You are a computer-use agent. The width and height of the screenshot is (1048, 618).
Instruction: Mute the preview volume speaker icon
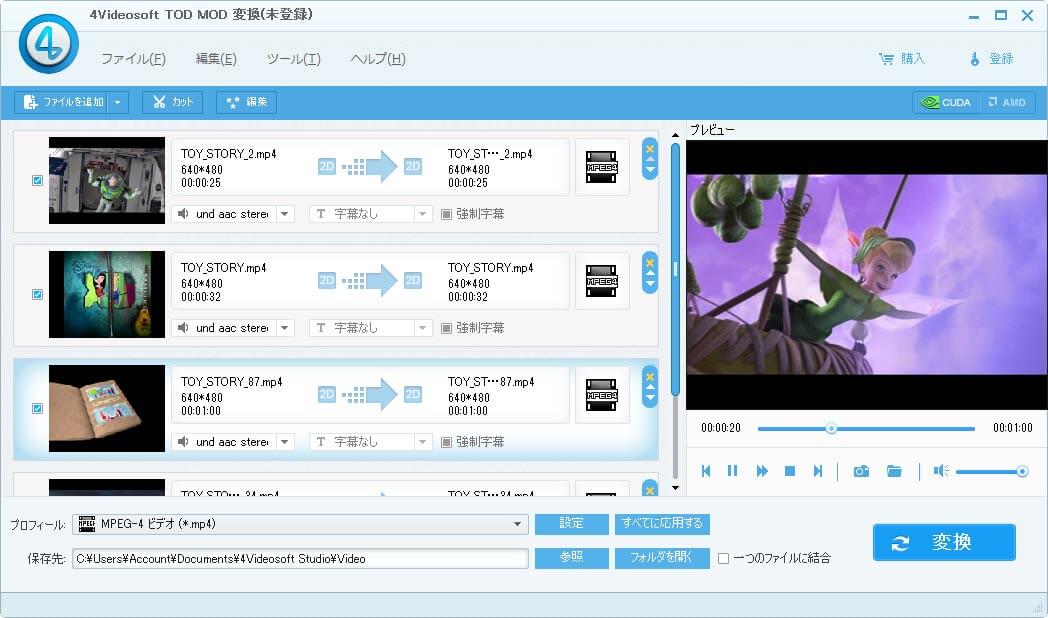pos(941,471)
